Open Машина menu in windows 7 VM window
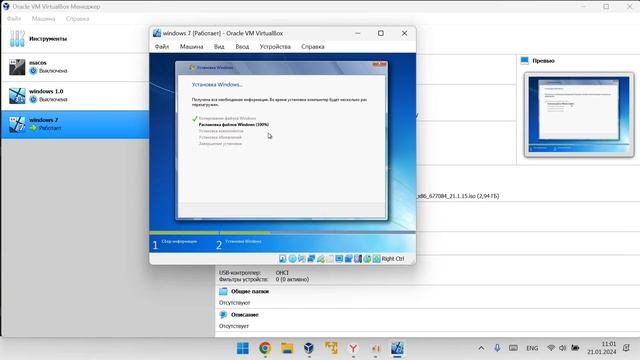This screenshot has height=360, width=640. [x=191, y=47]
